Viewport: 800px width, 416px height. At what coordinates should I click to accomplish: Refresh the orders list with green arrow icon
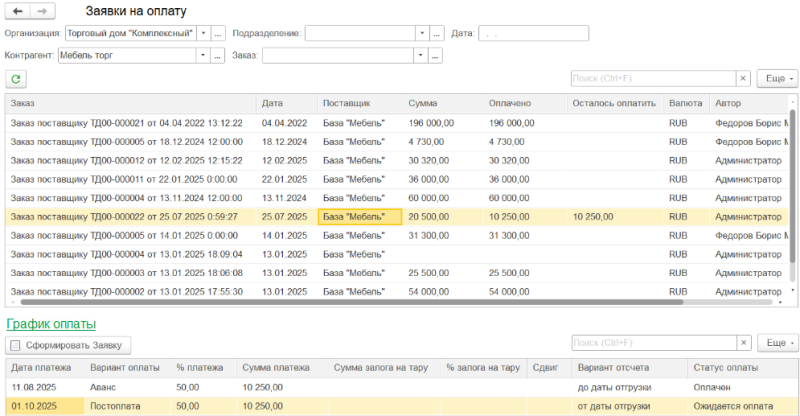[16, 78]
